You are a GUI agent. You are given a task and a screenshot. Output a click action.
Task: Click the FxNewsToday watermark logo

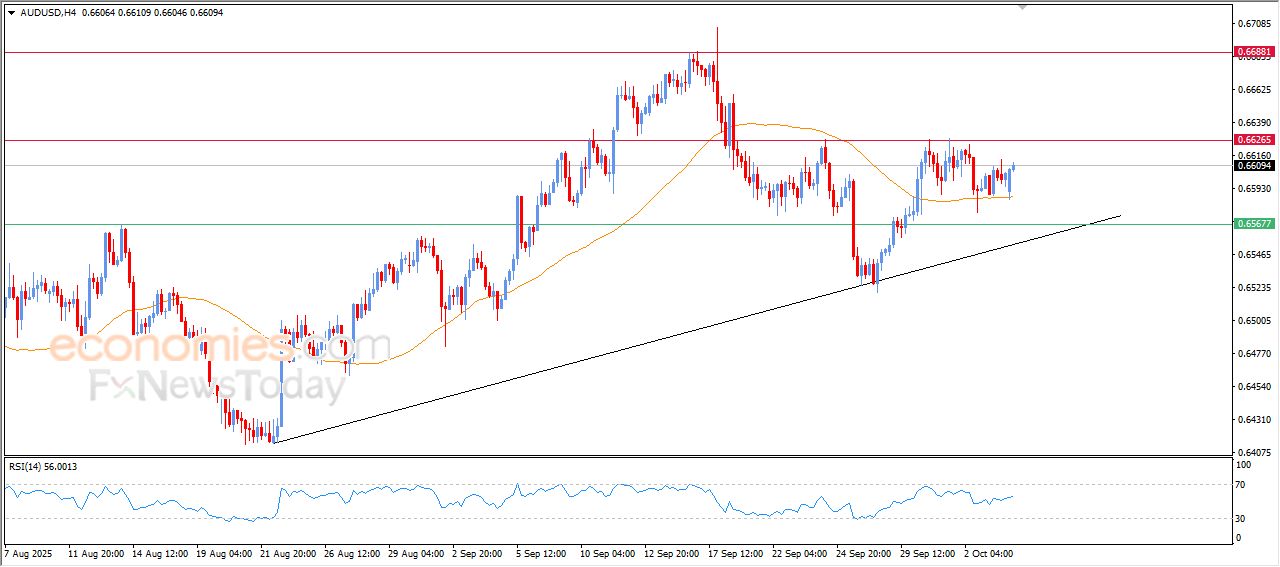tap(219, 385)
